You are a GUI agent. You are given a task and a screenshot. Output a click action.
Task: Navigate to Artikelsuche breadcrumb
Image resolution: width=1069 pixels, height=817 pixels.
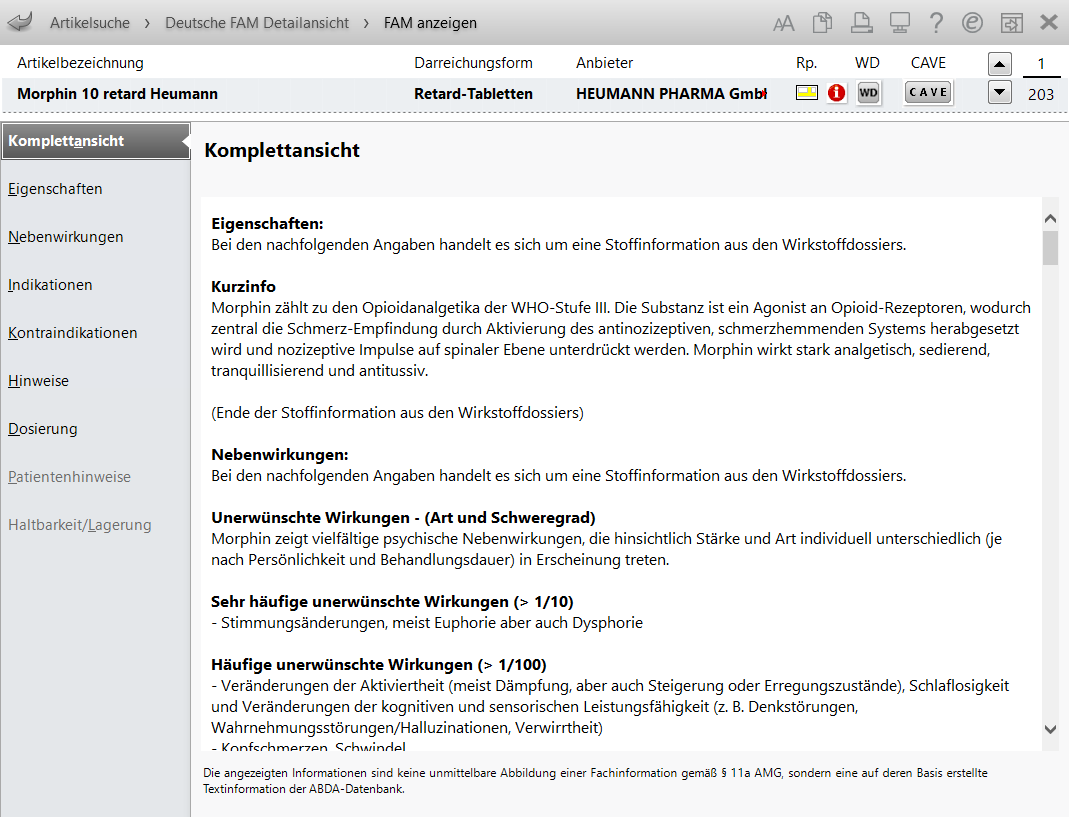[x=89, y=23]
